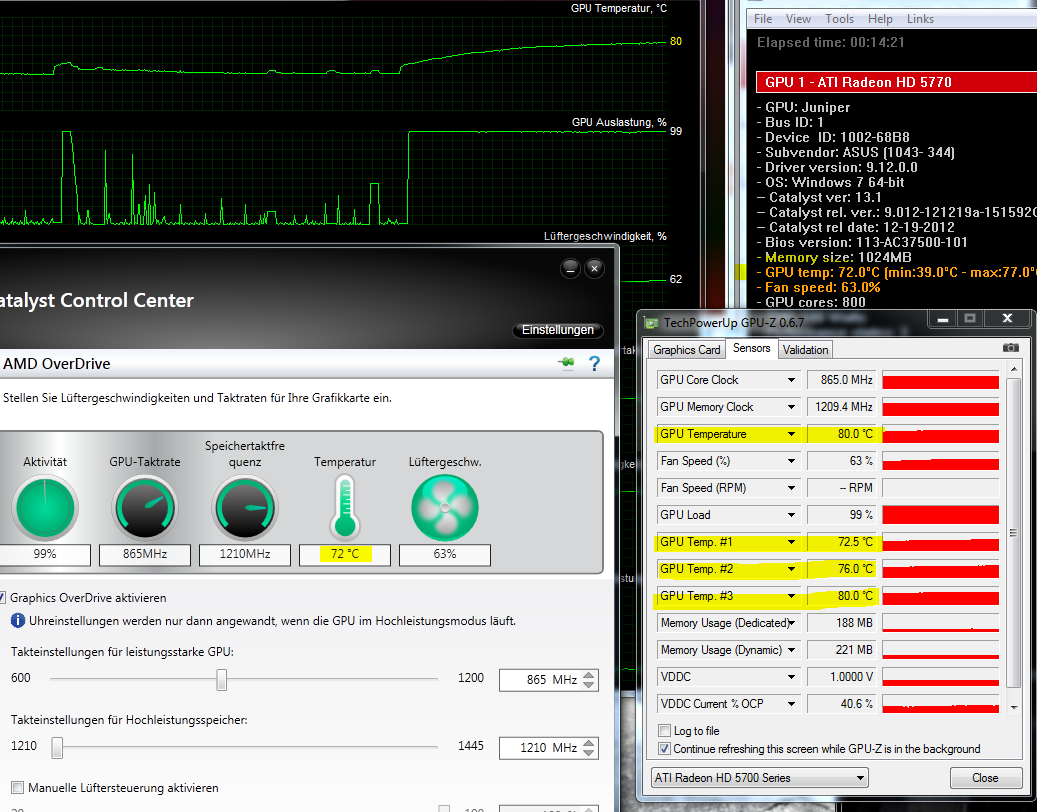This screenshot has width=1037, height=812.
Task: Click the green pin icon in AMD OverDrive
Action: 567,362
